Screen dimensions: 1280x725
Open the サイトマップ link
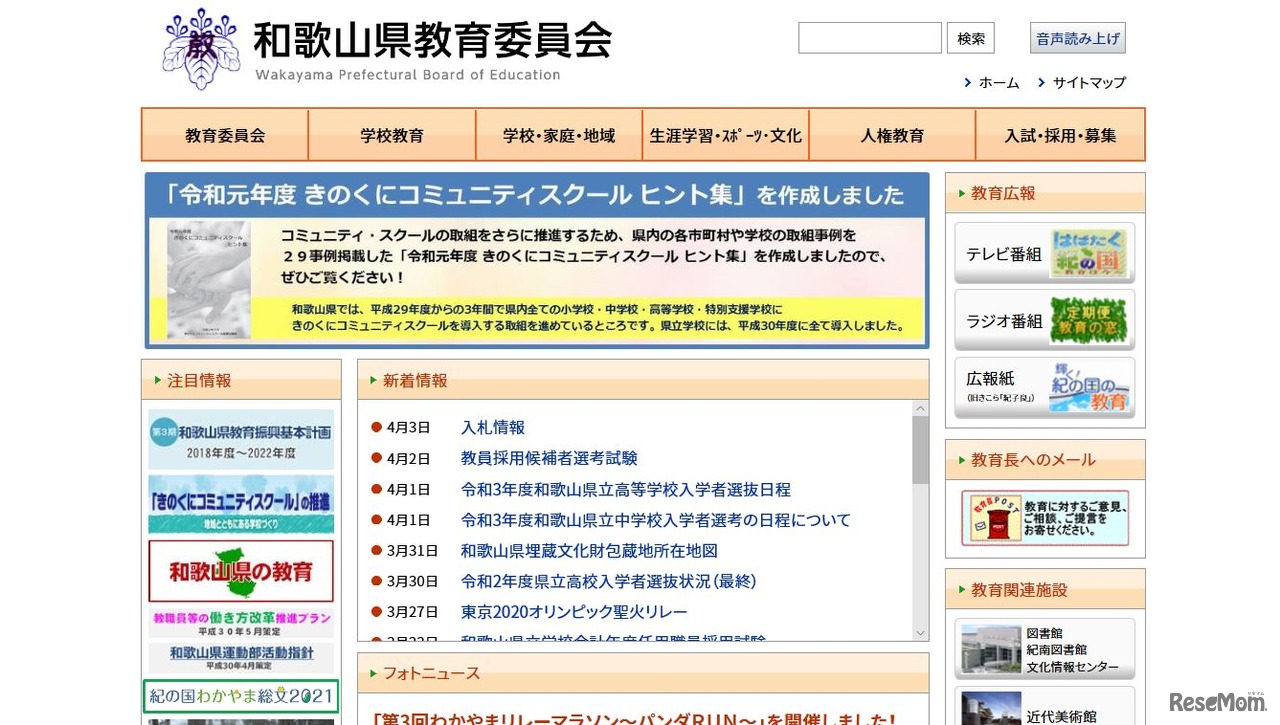point(1088,83)
